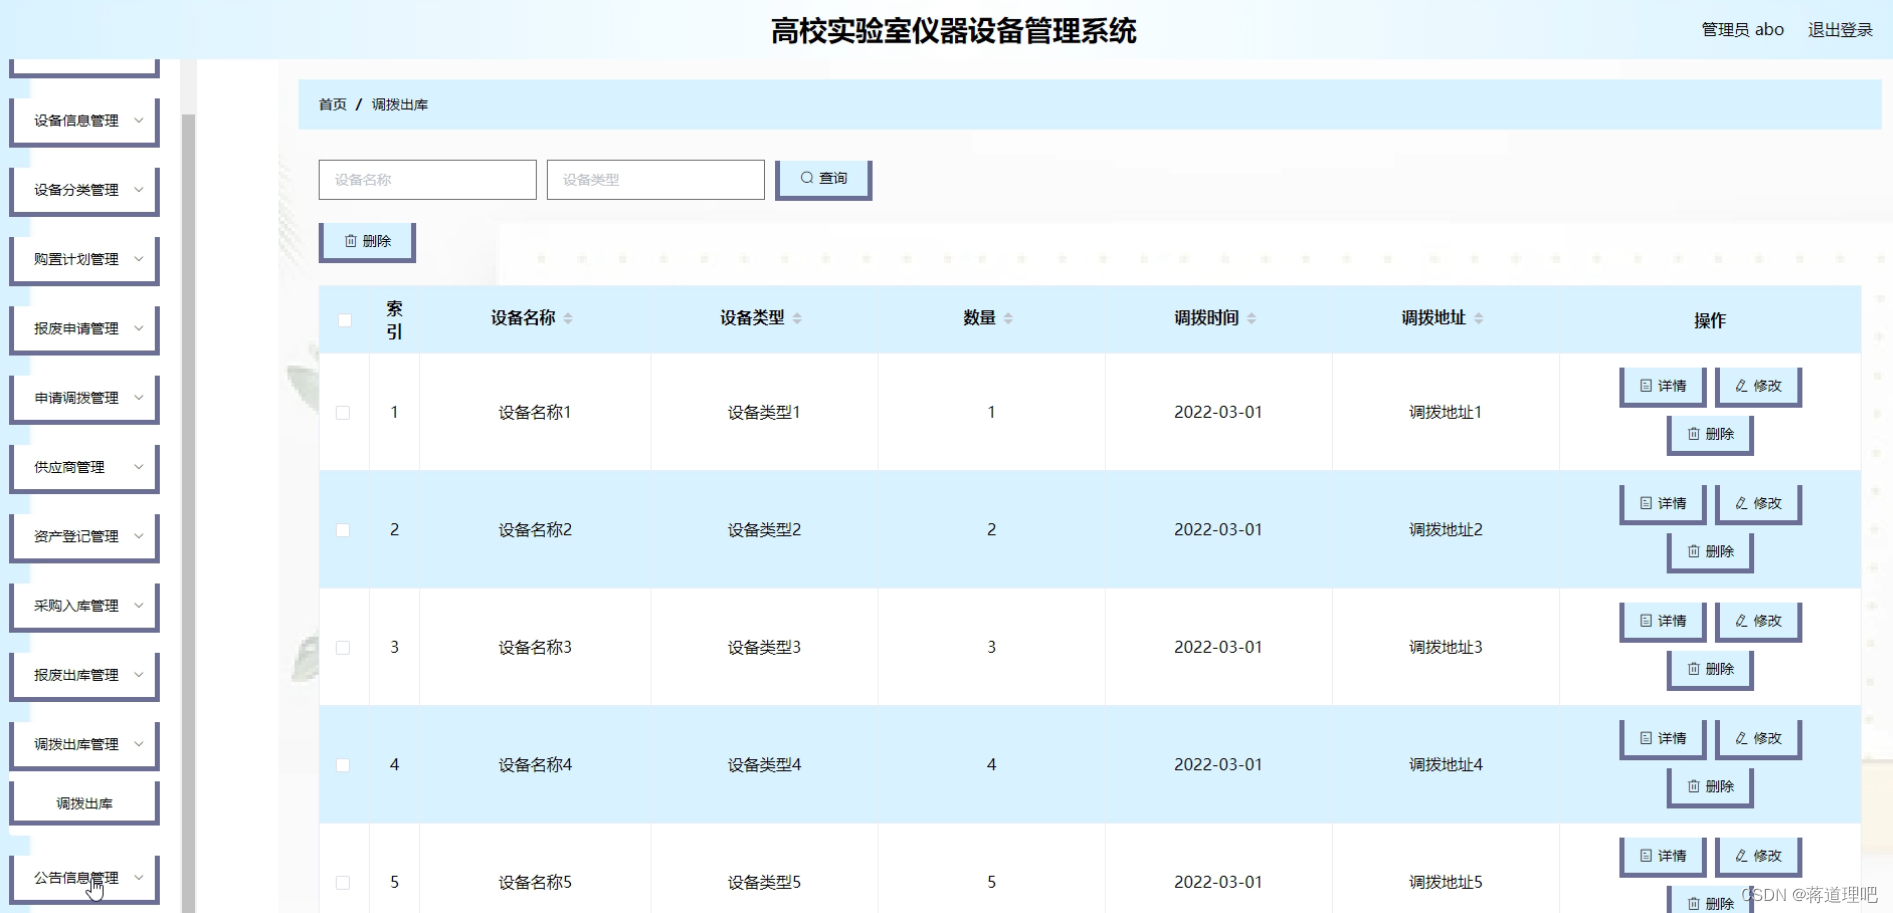This screenshot has width=1893, height=913.
Task: Click the 修改 button on row 5
Action: (1758, 856)
